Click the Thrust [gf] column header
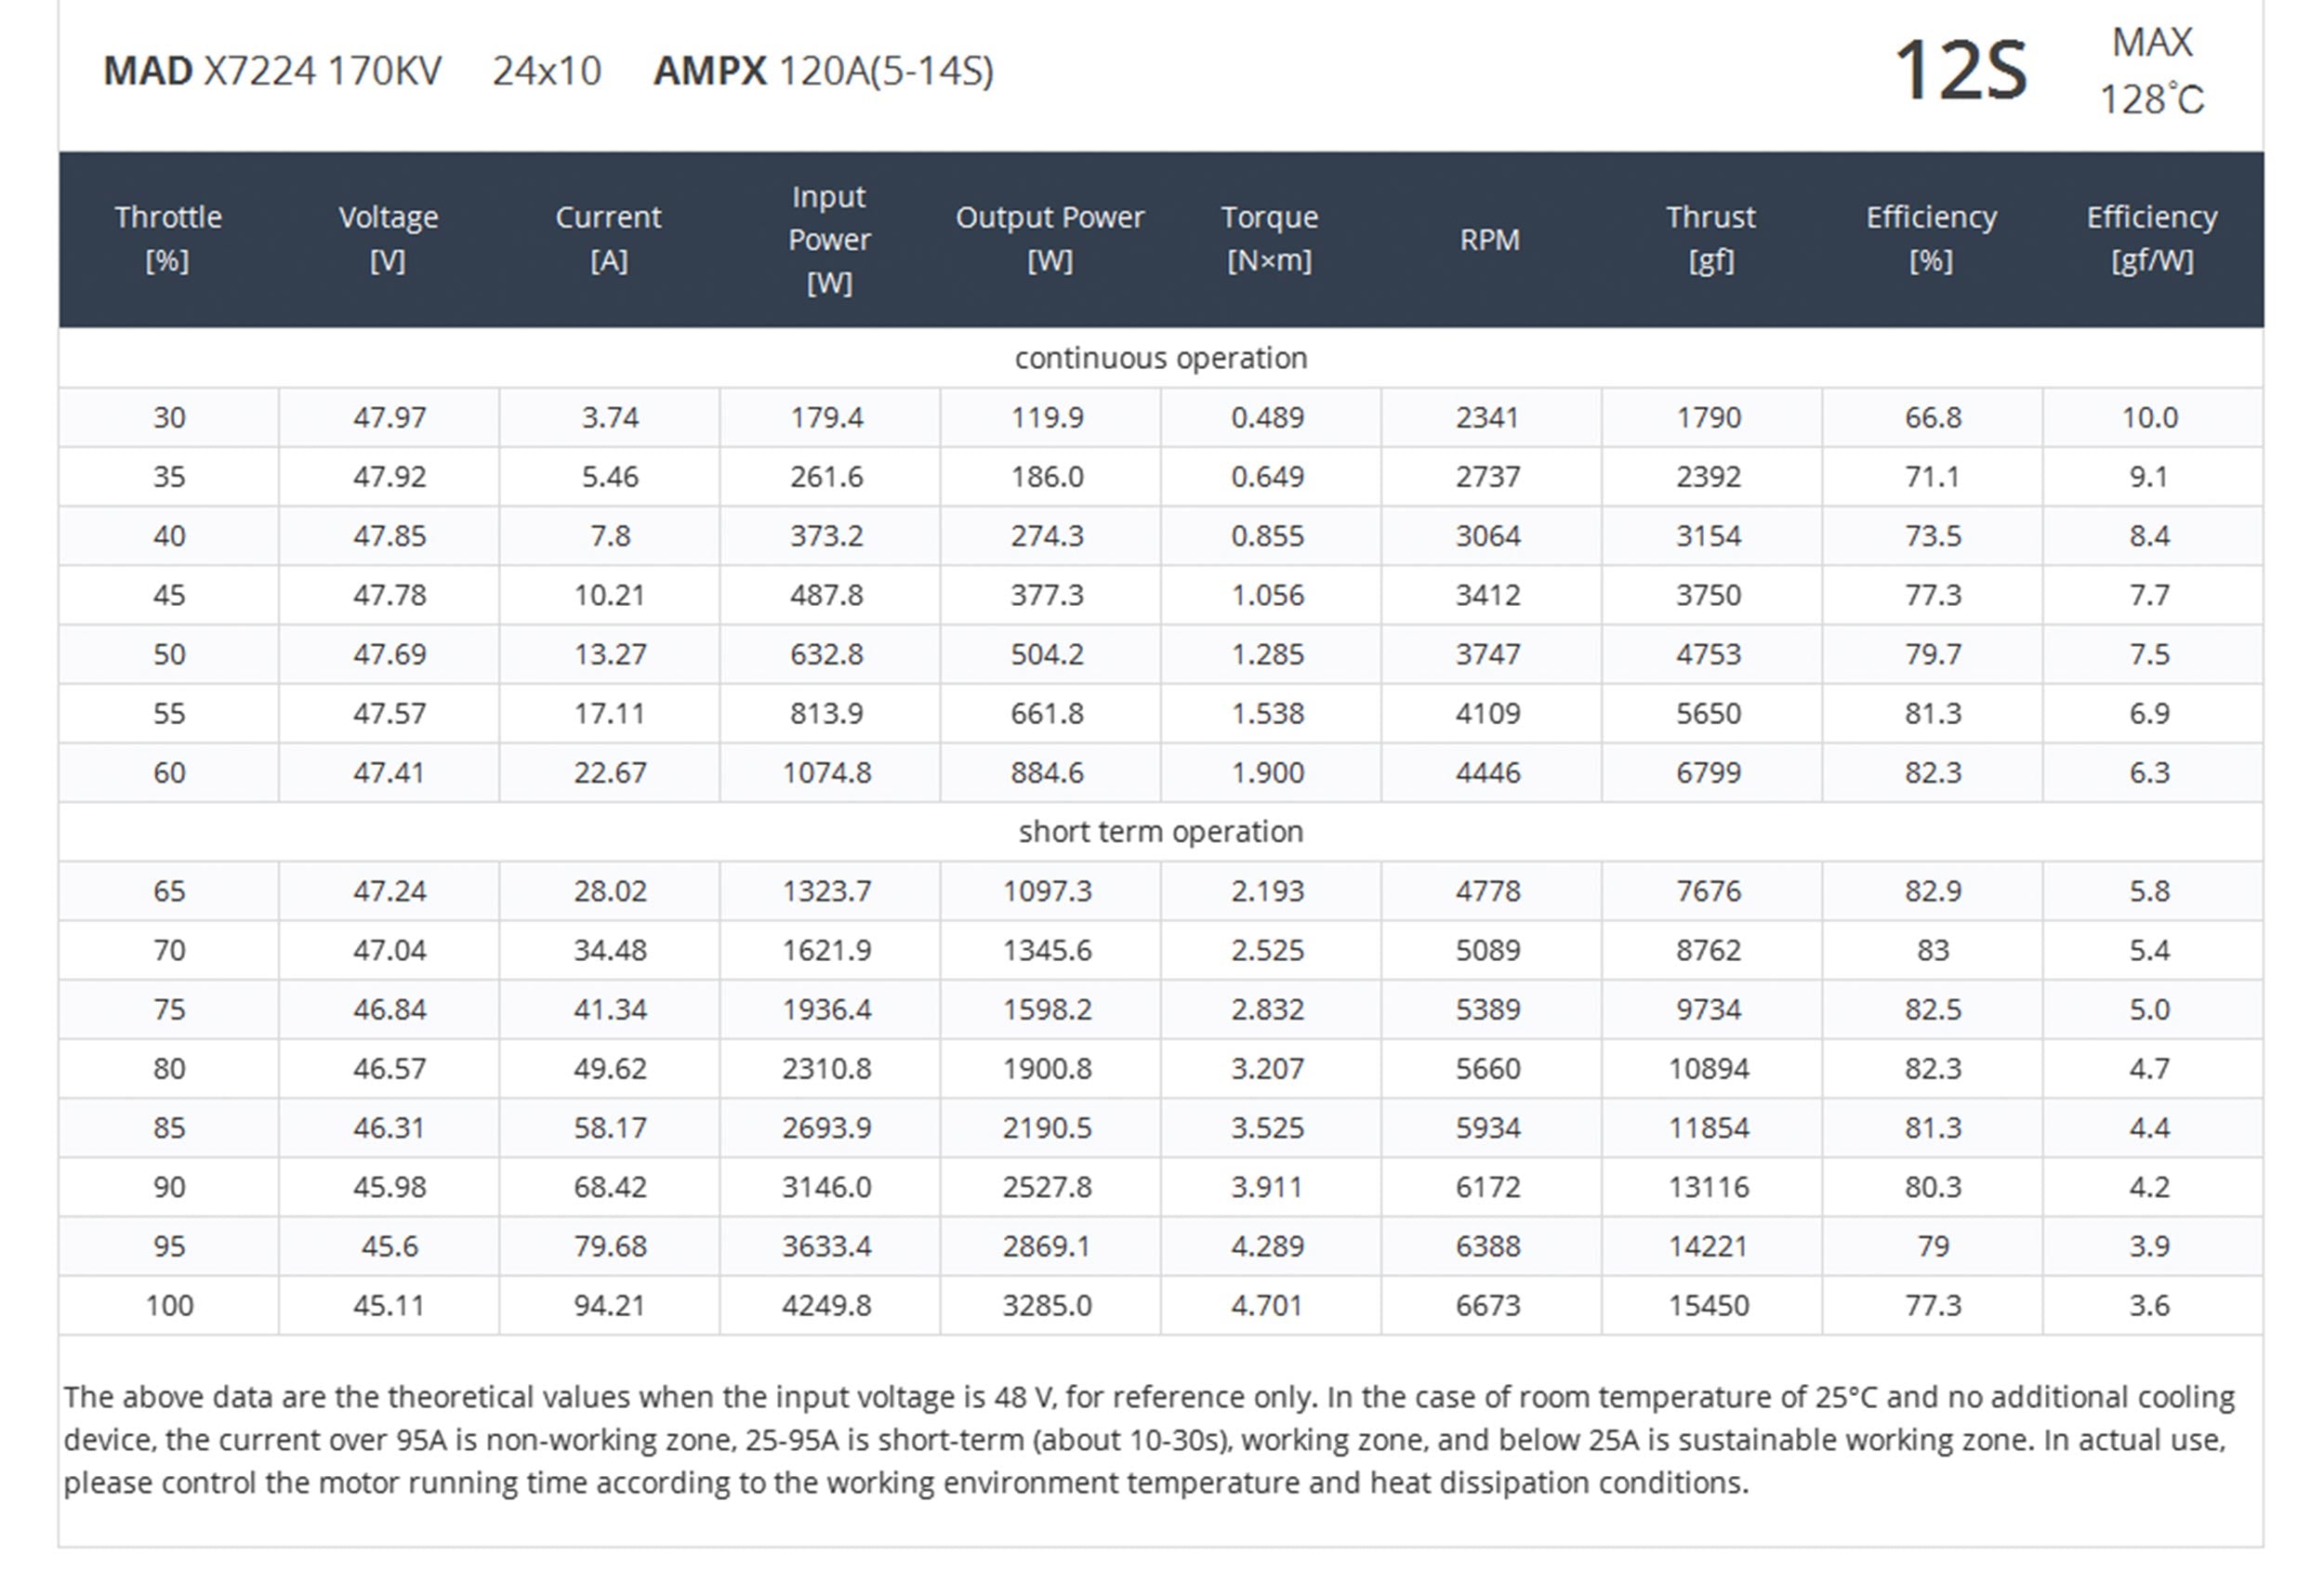The width and height of the screenshot is (2324, 1581). (1710, 239)
